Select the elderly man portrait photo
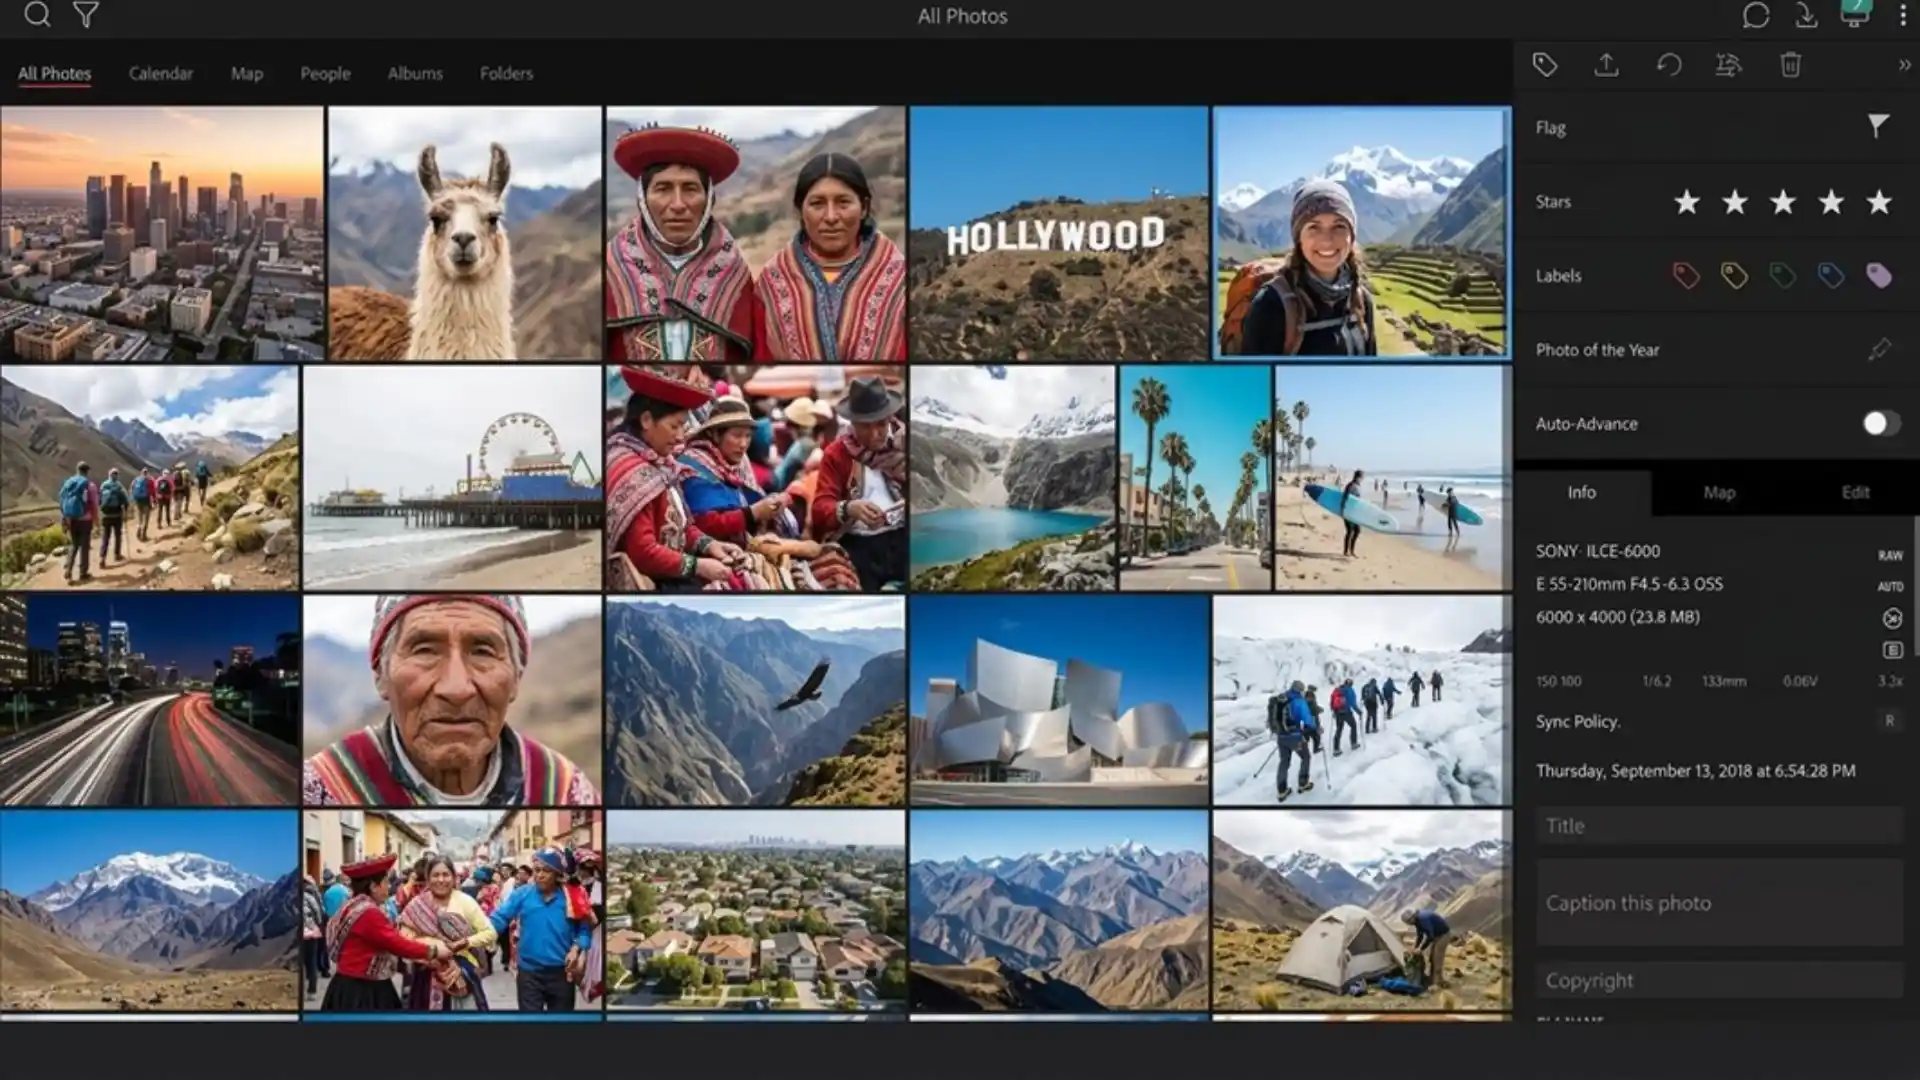Screen dimensions: 1920x1080 pyautogui.click(x=452, y=701)
